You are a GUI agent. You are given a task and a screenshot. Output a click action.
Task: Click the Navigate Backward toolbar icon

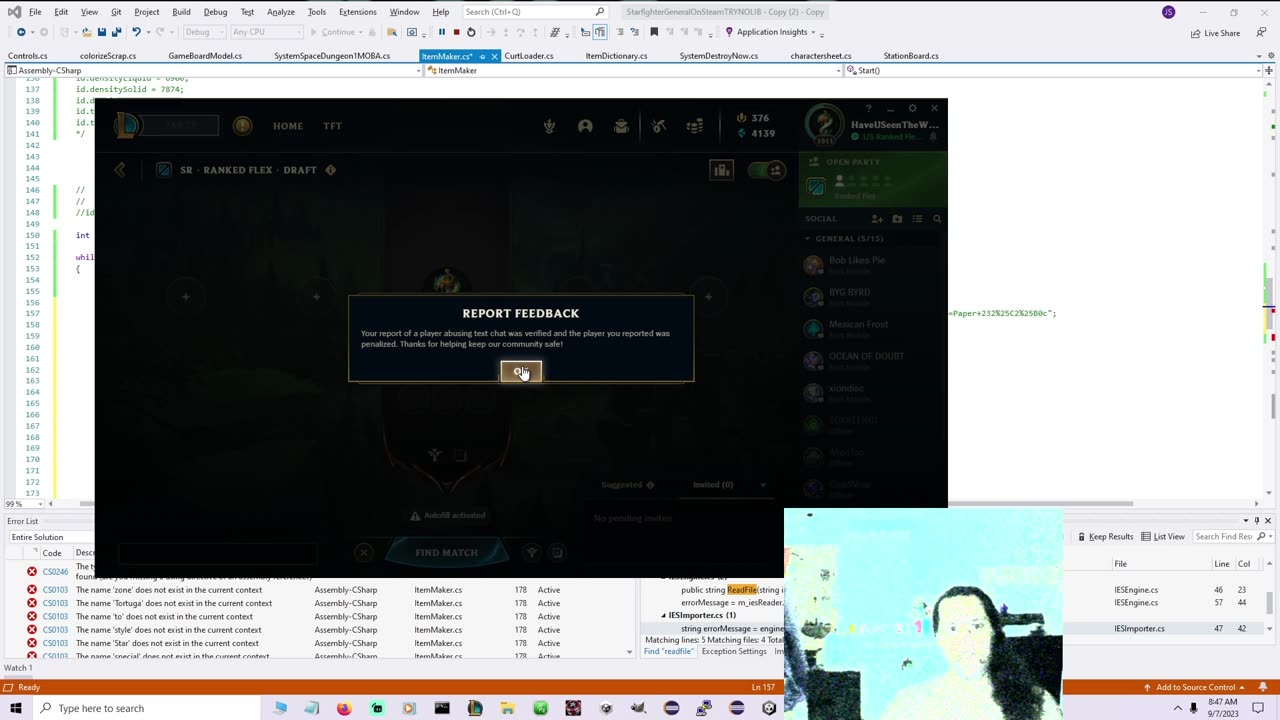point(21,32)
